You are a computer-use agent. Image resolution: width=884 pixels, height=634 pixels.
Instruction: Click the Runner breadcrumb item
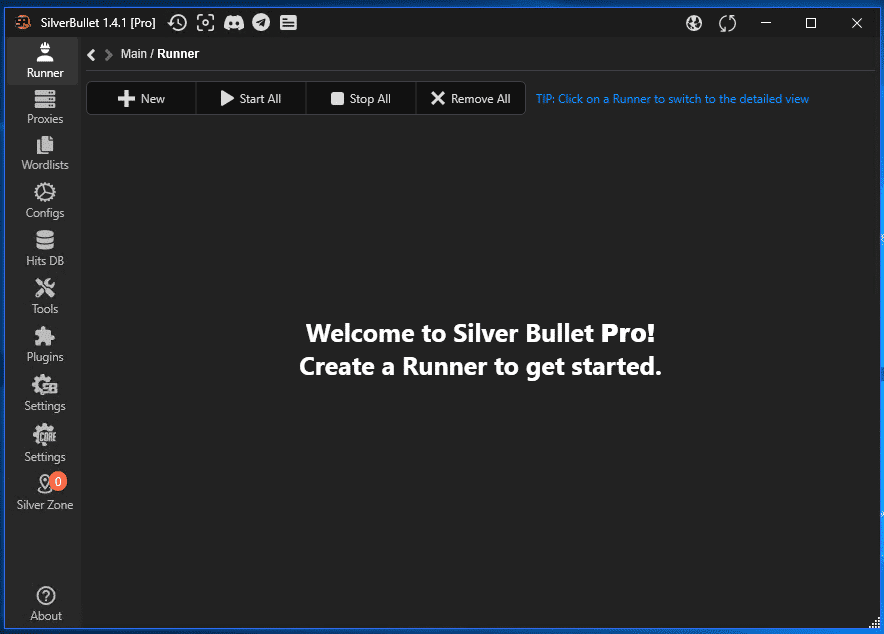[x=178, y=54]
